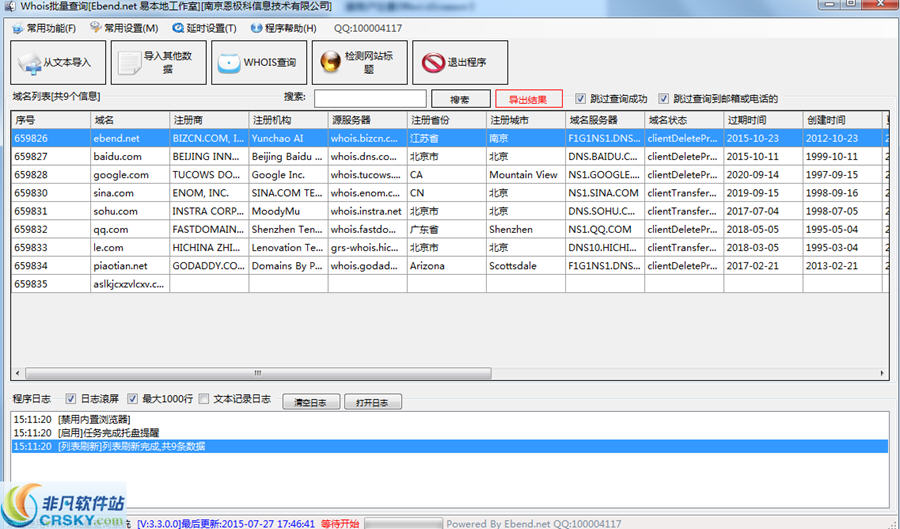Open the 延时设置(T) menu

pyautogui.click(x=204, y=28)
